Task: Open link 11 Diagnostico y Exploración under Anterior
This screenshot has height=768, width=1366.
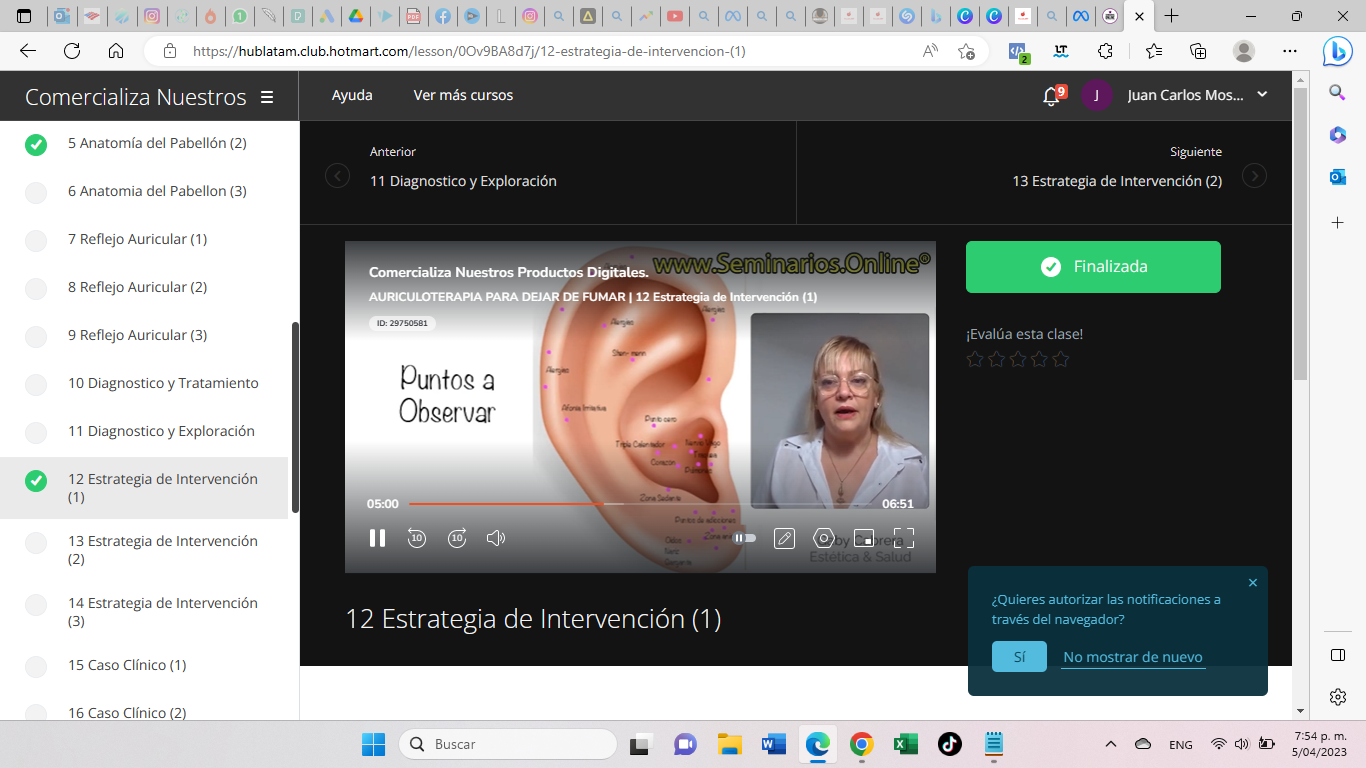Action: click(463, 181)
